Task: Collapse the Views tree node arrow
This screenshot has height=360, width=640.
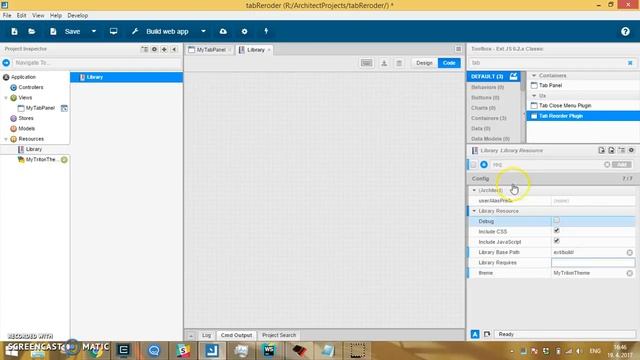Action: [6, 98]
